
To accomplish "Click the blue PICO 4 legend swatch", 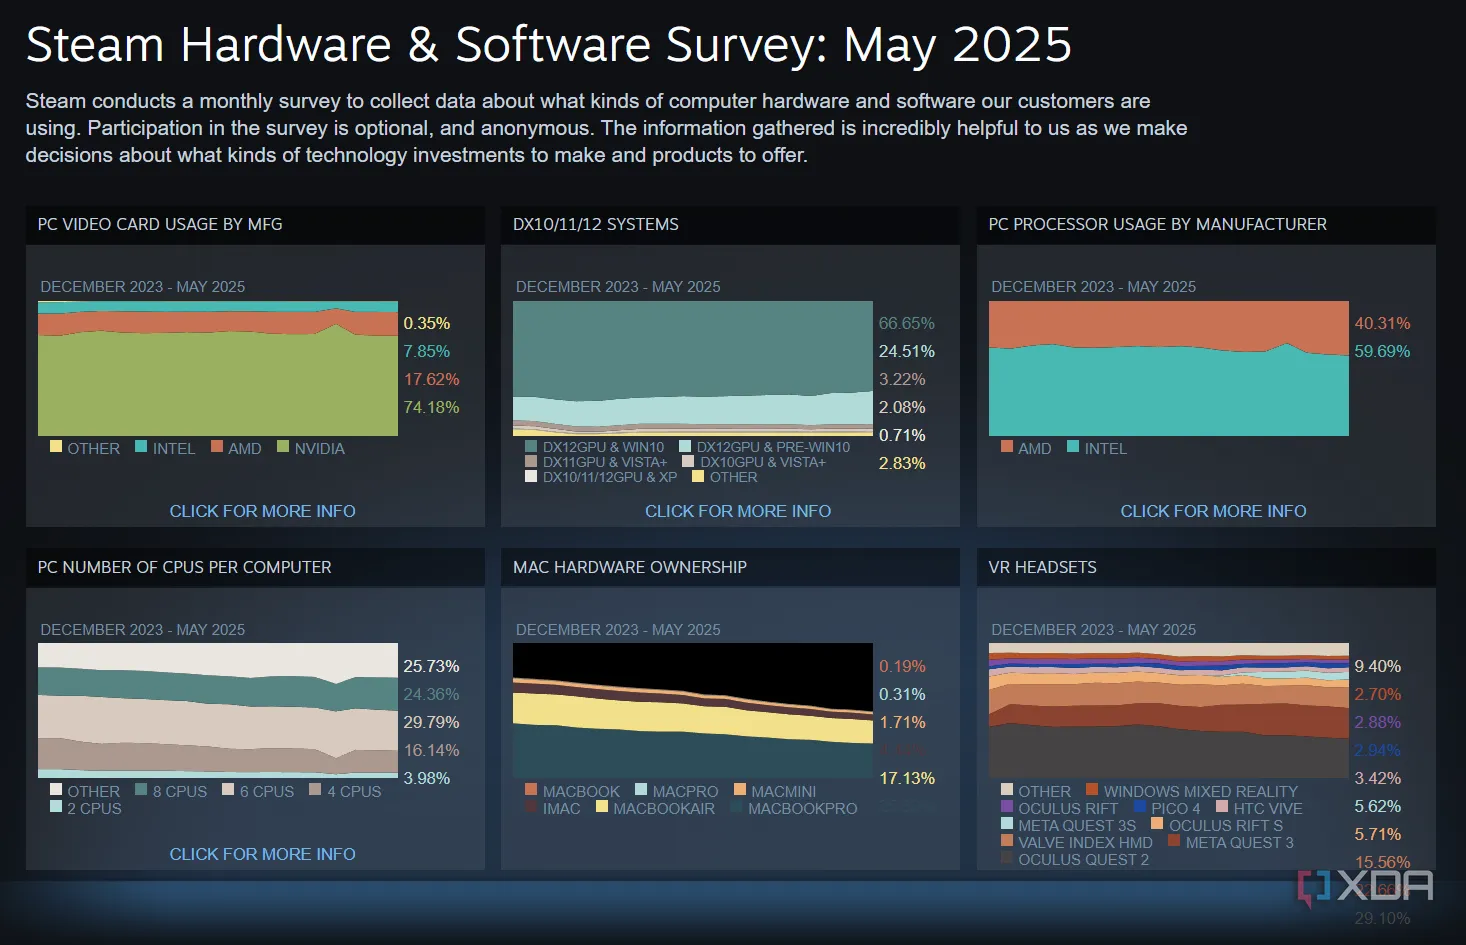I will [x=1140, y=807].
